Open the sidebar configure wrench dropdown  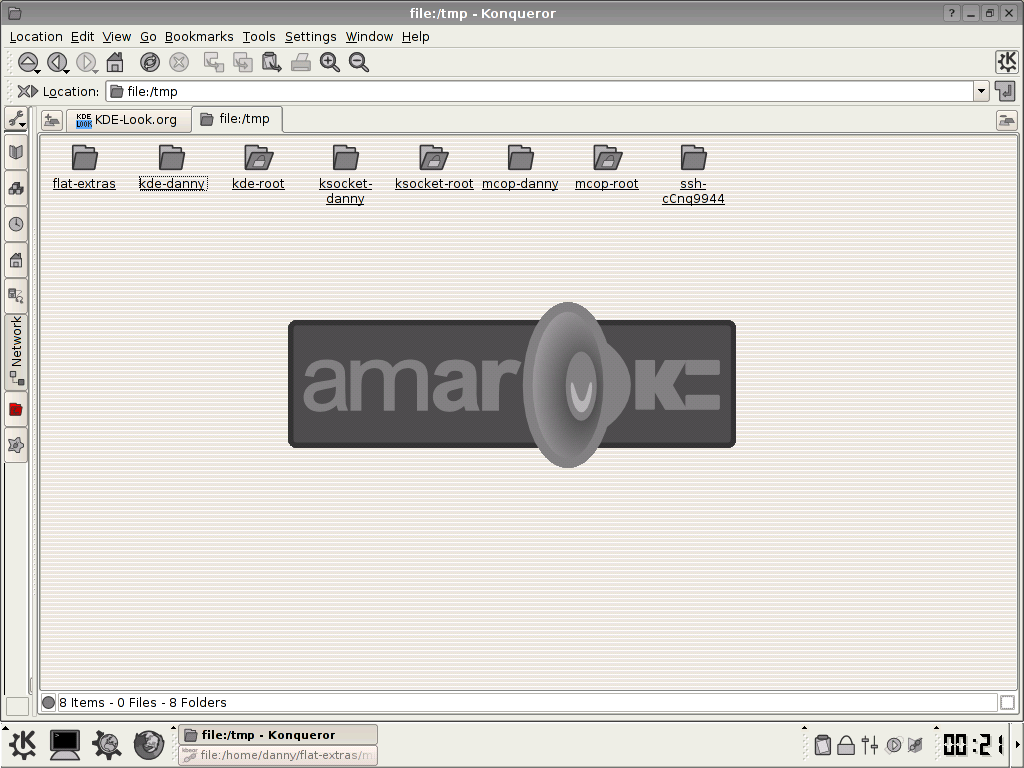pyautogui.click(x=16, y=119)
